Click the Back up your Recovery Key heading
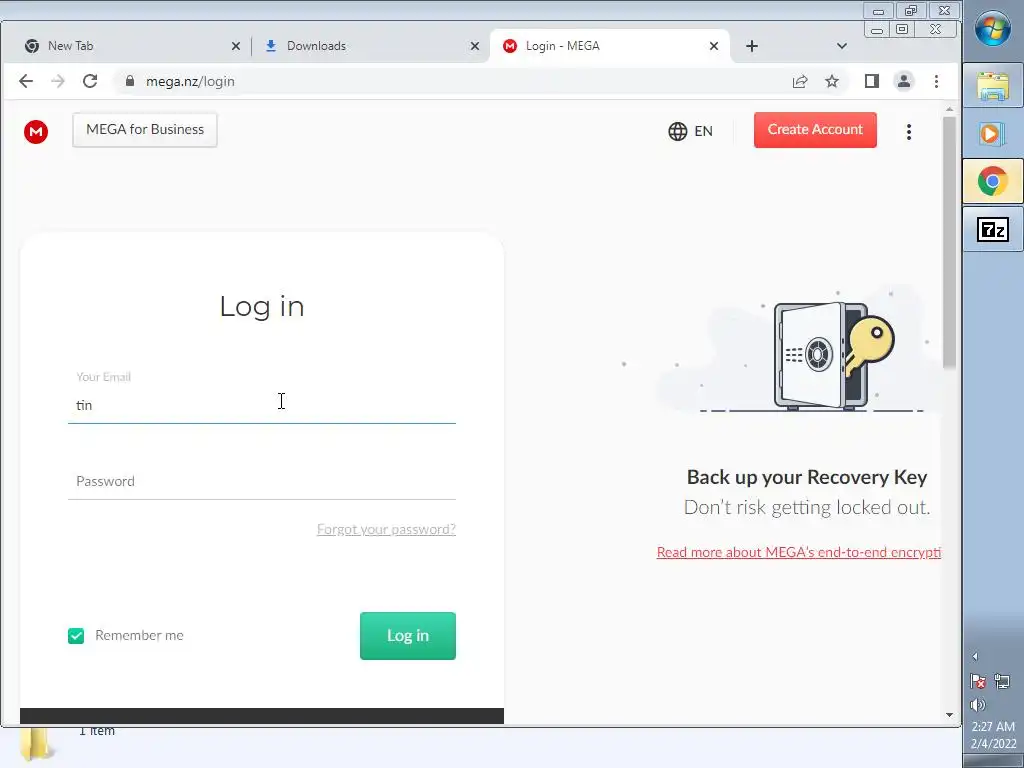1024x768 pixels. click(807, 477)
